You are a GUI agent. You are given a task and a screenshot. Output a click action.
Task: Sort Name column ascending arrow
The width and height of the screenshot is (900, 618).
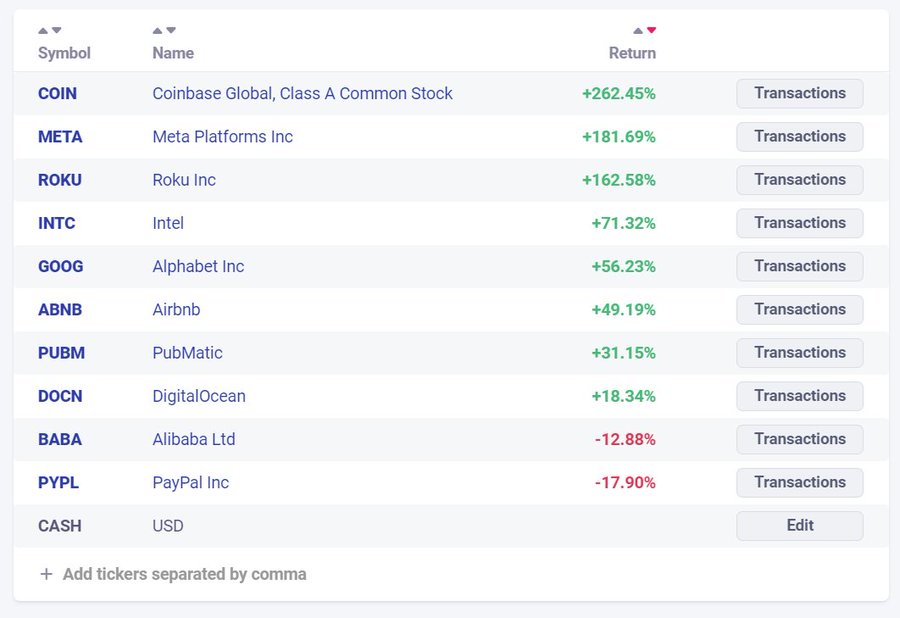[x=157, y=30]
